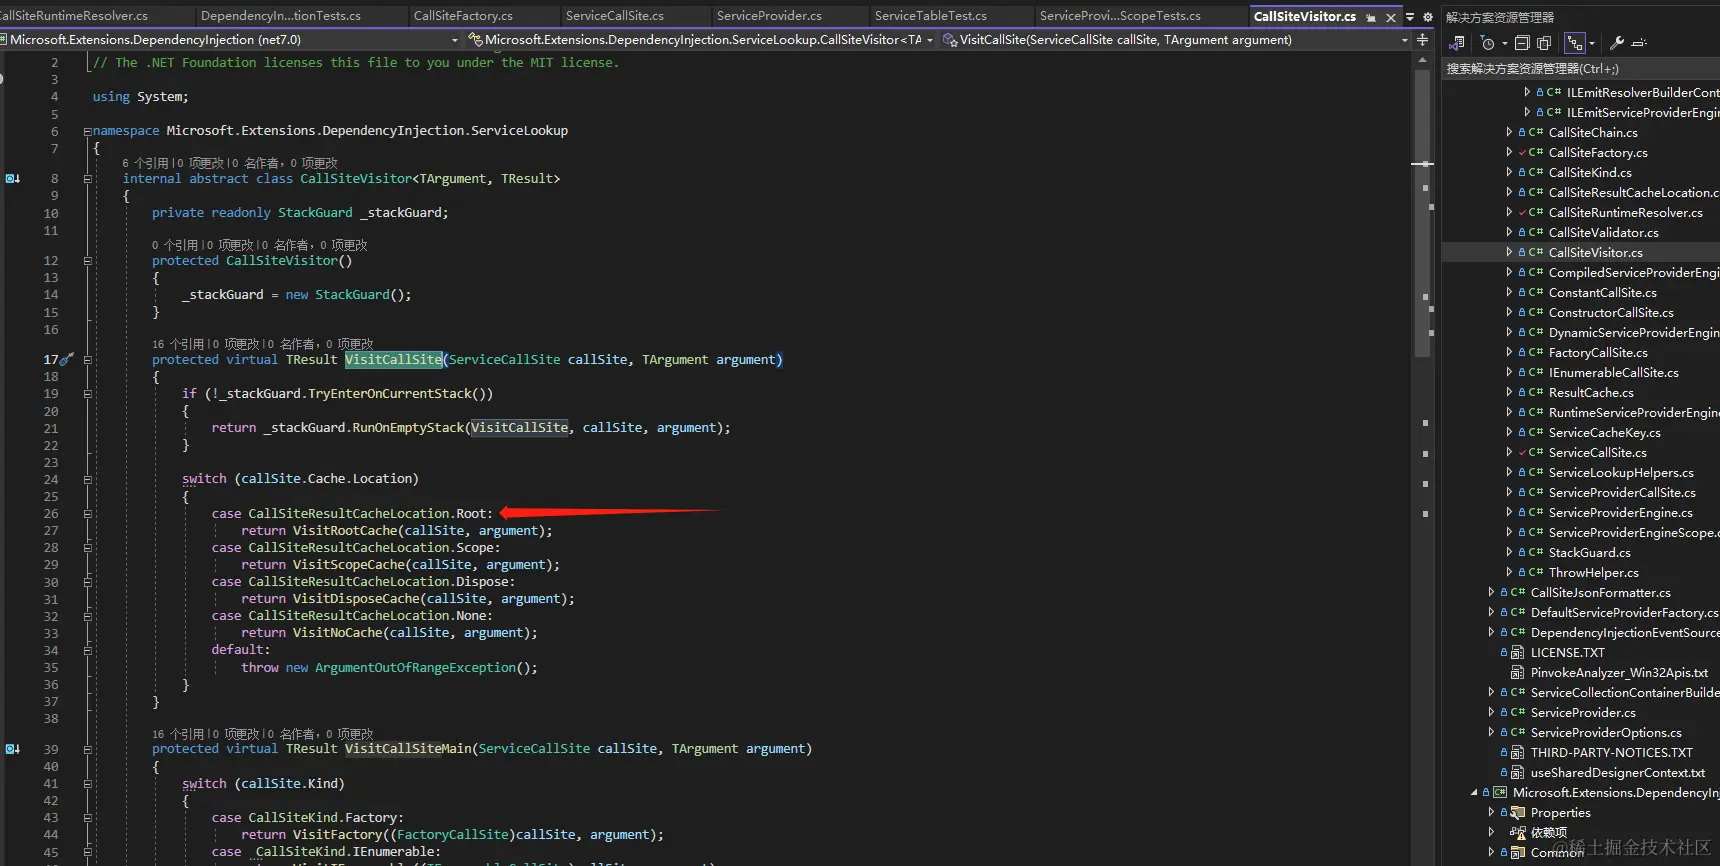Open ThrowHelper.cs from the file tree
This screenshot has width=1720, height=866.
coord(1593,572)
